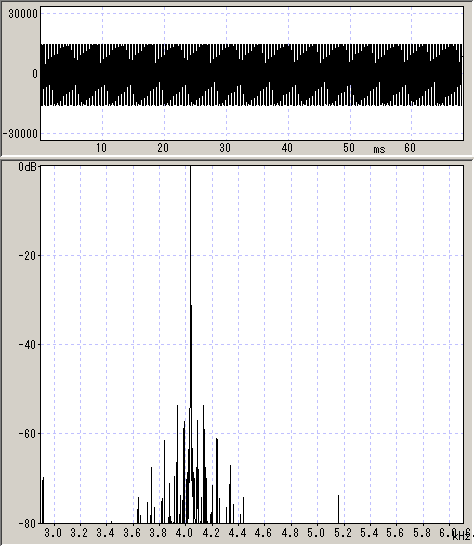Click the 4.8 kHz frequency label
Image resolution: width=474 pixels, height=546 pixels.
click(290, 533)
